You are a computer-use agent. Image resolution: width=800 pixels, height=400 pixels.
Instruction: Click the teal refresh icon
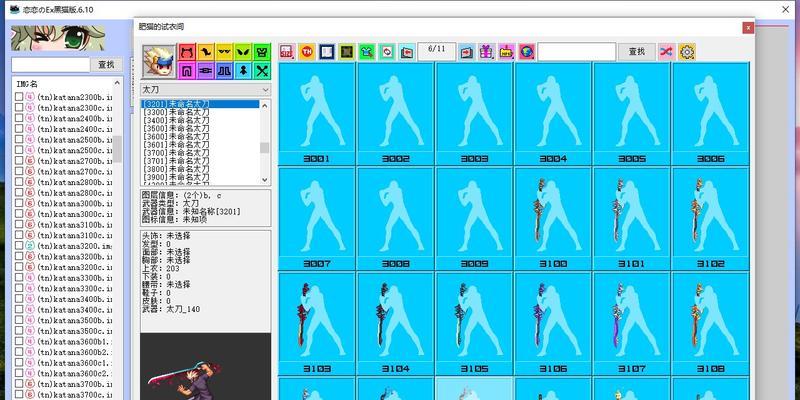click(387, 52)
